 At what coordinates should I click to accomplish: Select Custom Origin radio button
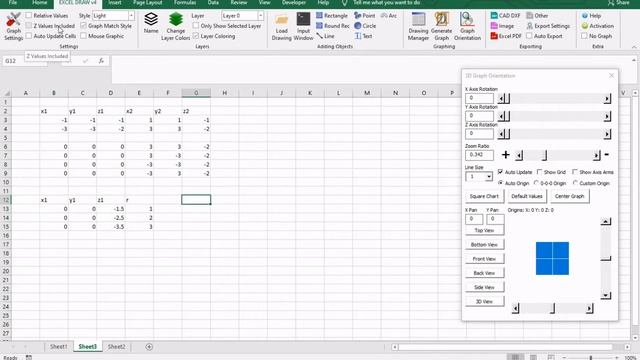pos(575,183)
